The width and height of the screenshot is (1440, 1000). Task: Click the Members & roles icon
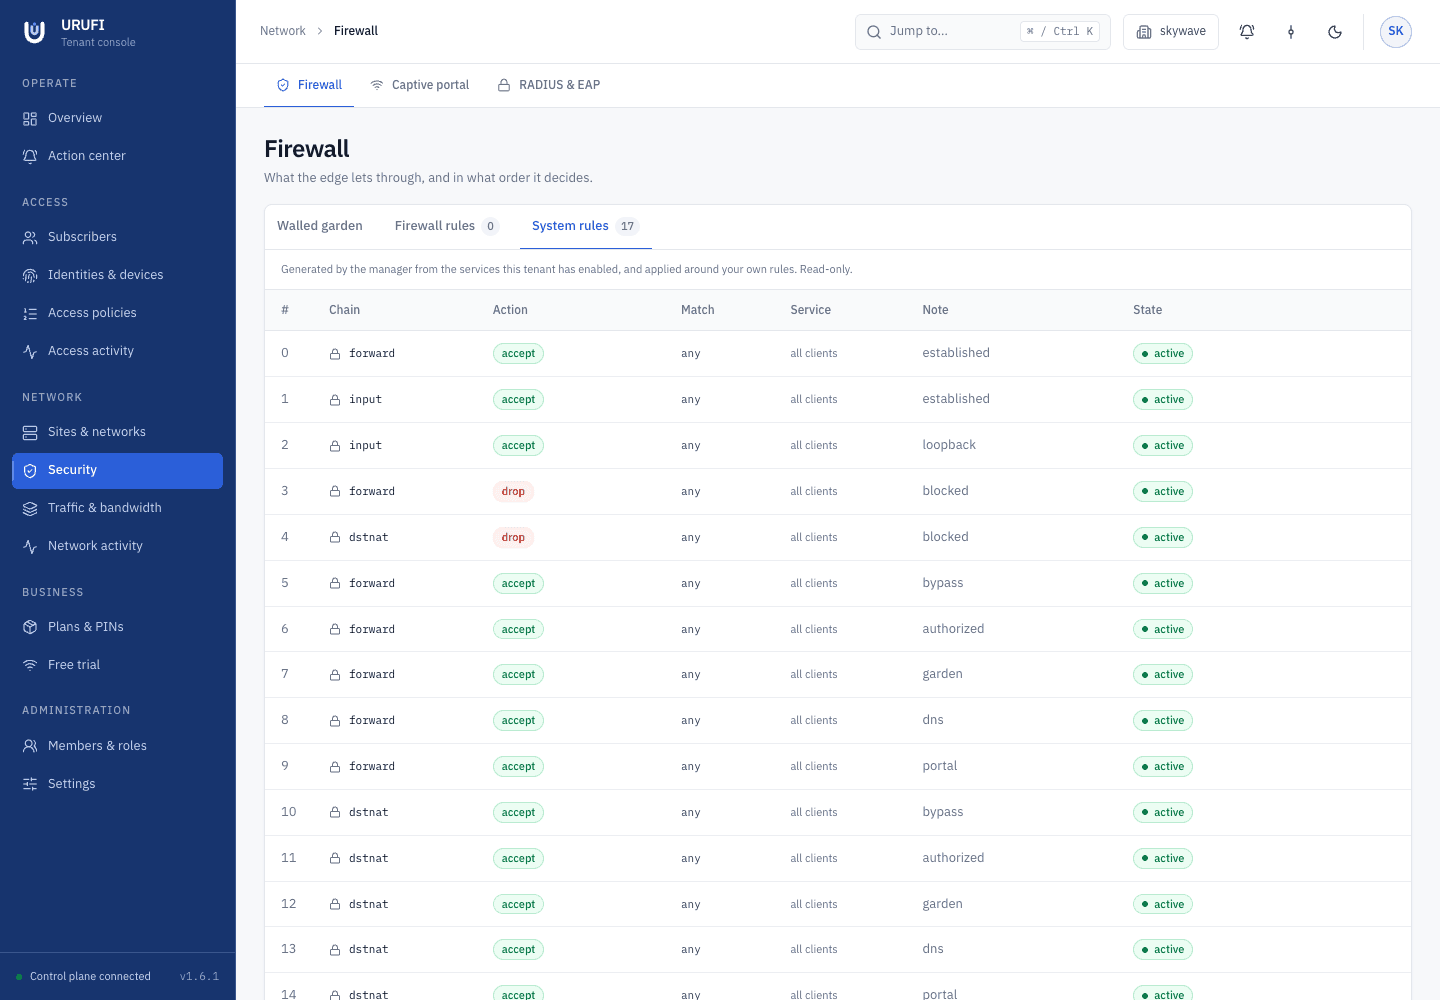30,747
